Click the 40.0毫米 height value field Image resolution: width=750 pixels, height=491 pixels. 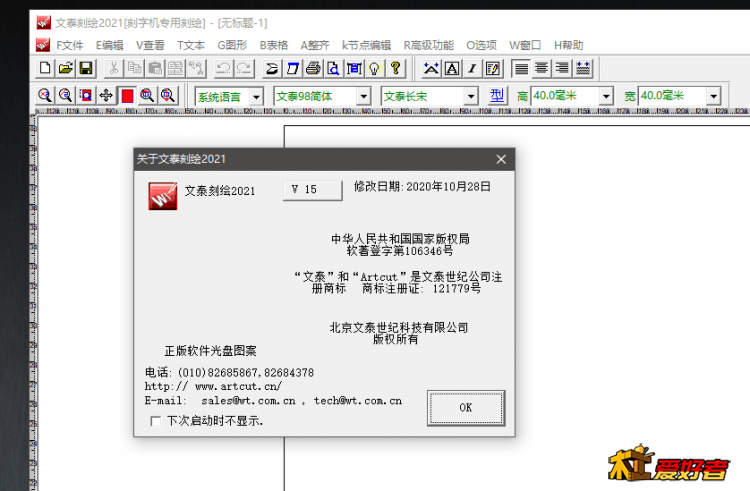[x=566, y=96]
